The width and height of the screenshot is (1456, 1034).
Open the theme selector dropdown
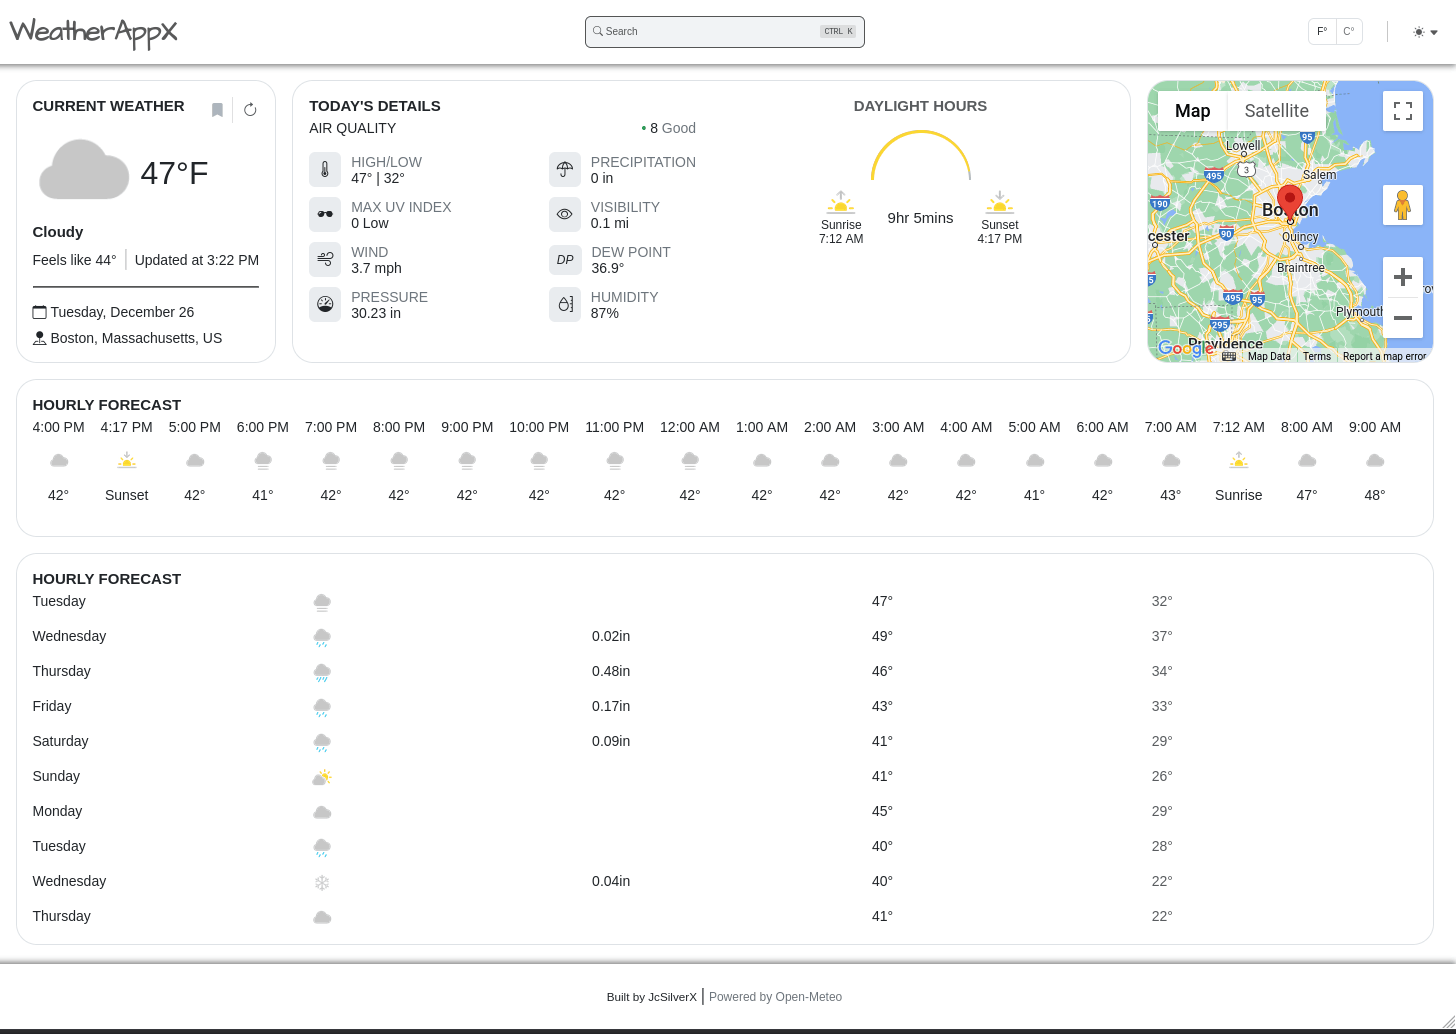(1425, 32)
